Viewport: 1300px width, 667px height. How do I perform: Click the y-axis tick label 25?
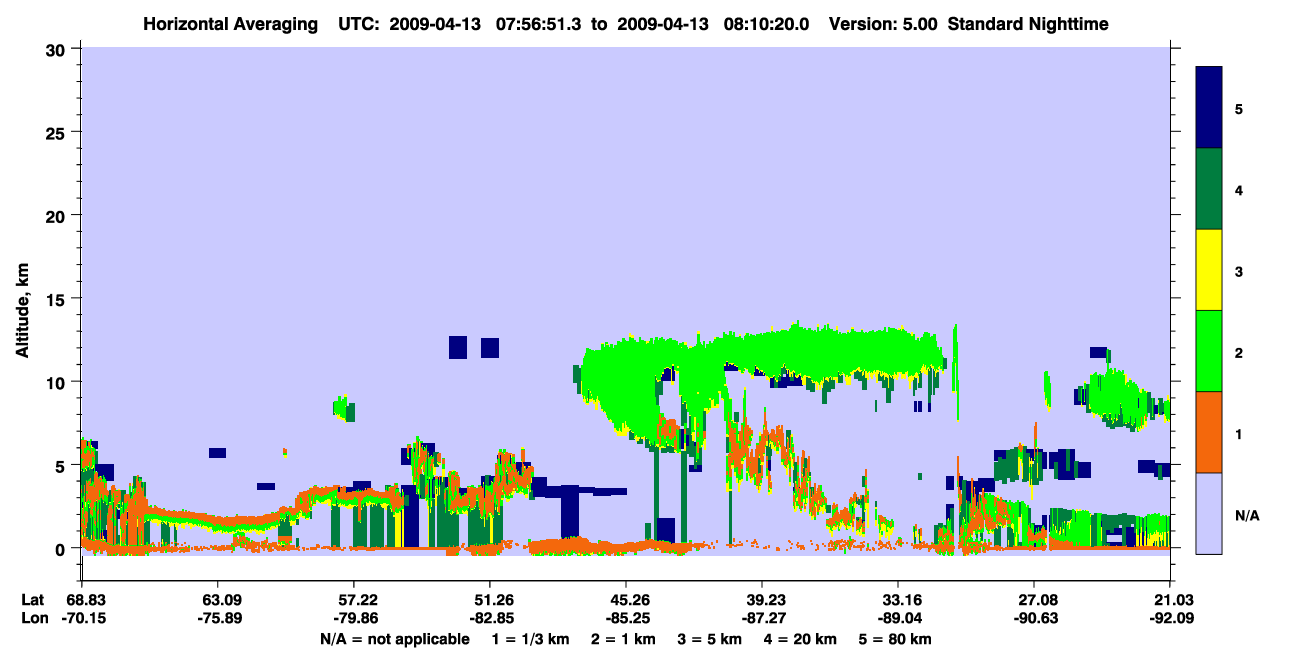(58, 132)
